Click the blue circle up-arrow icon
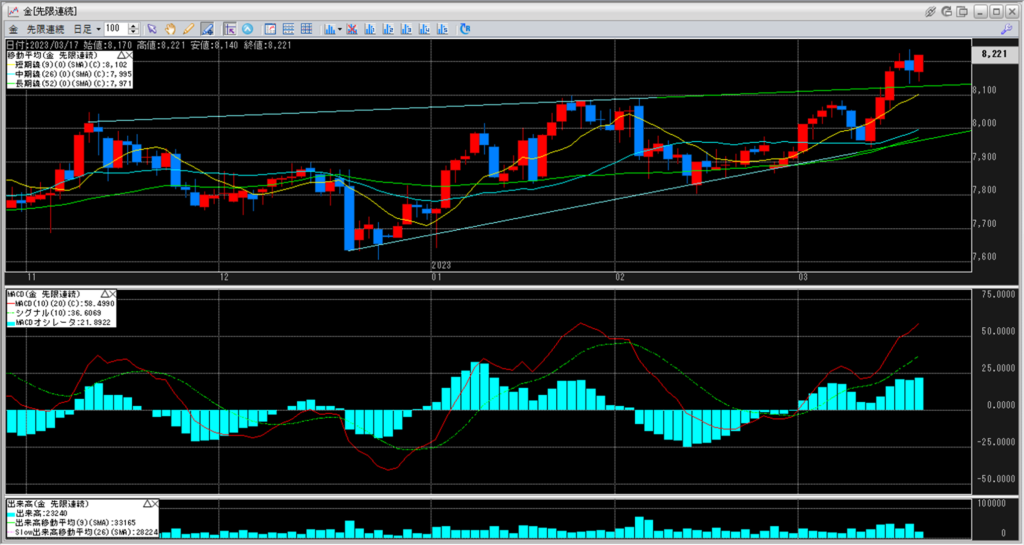The width and height of the screenshot is (1024, 545). tap(247, 28)
